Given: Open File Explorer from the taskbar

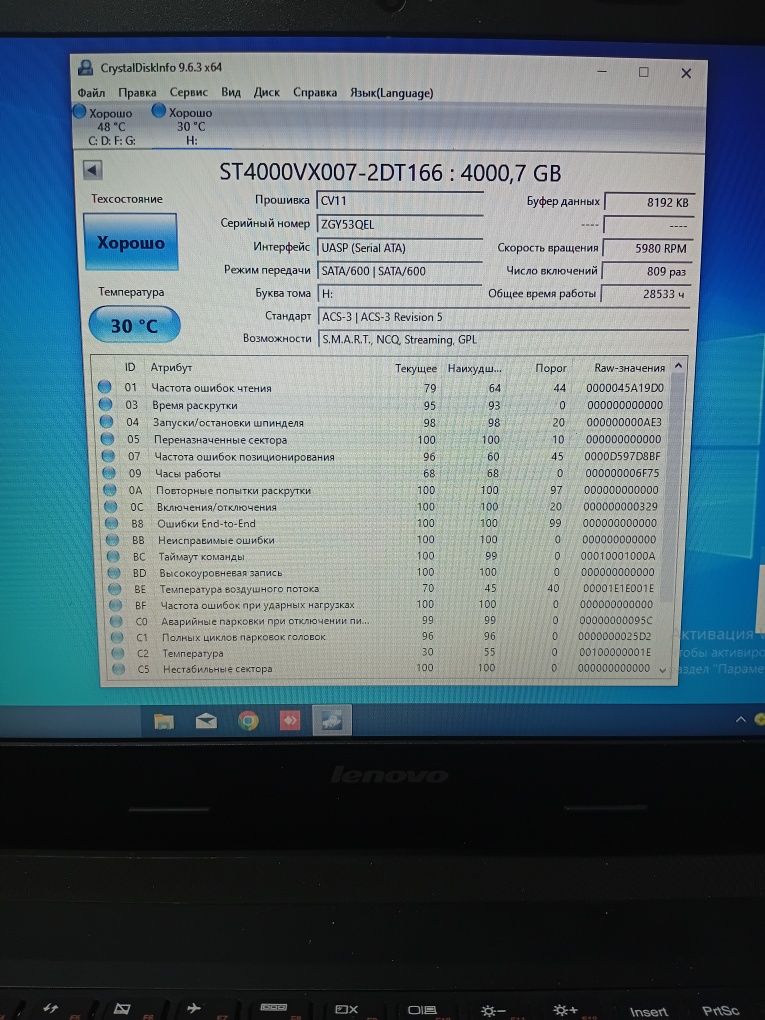Looking at the screenshot, I should 164,720.
